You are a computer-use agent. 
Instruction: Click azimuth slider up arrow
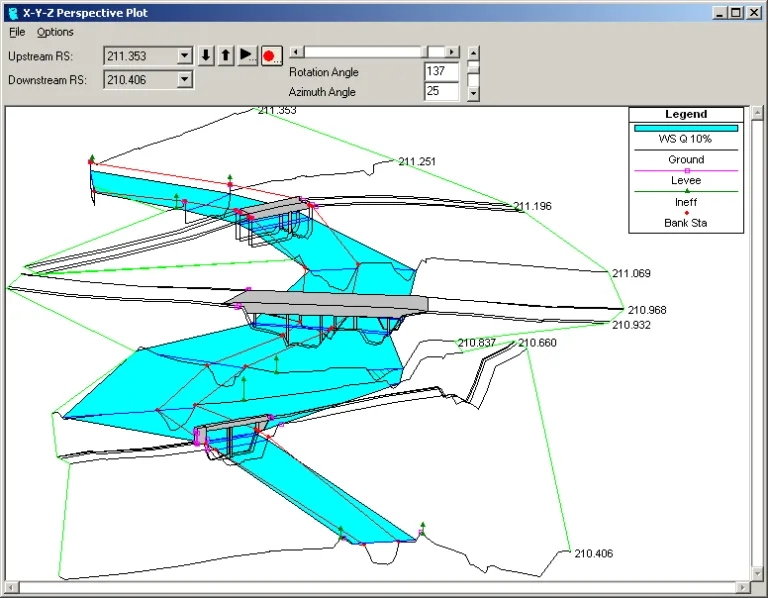click(x=473, y=52)
